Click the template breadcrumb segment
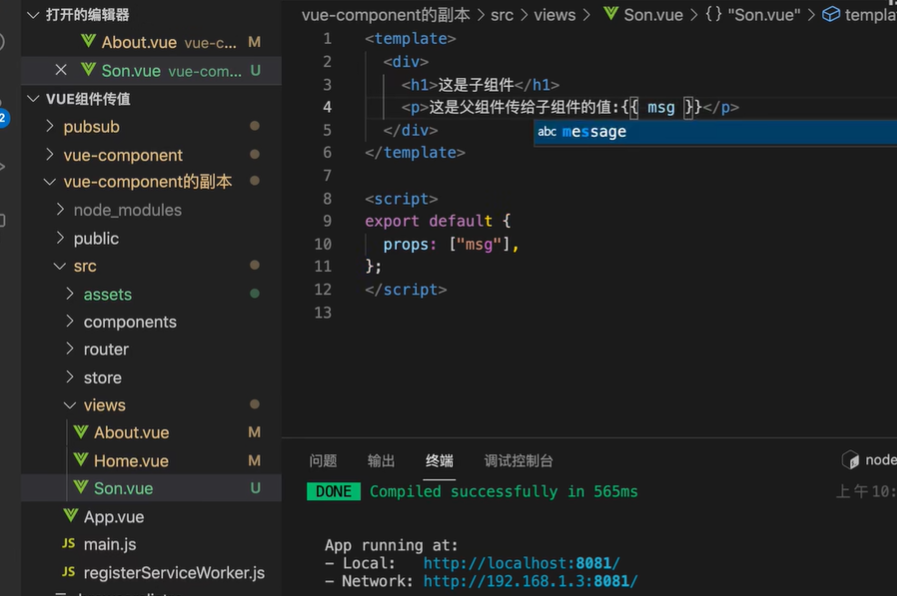Screen dimensions: 897x596 coord(871,15)
